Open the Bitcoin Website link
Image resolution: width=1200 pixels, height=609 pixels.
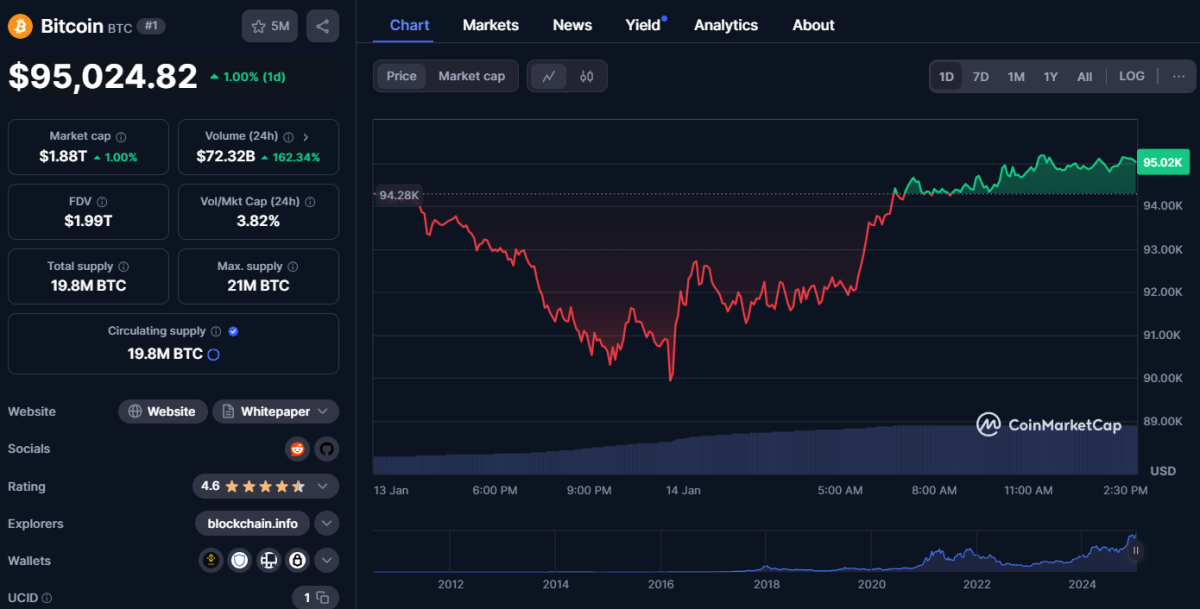point(162,411)
